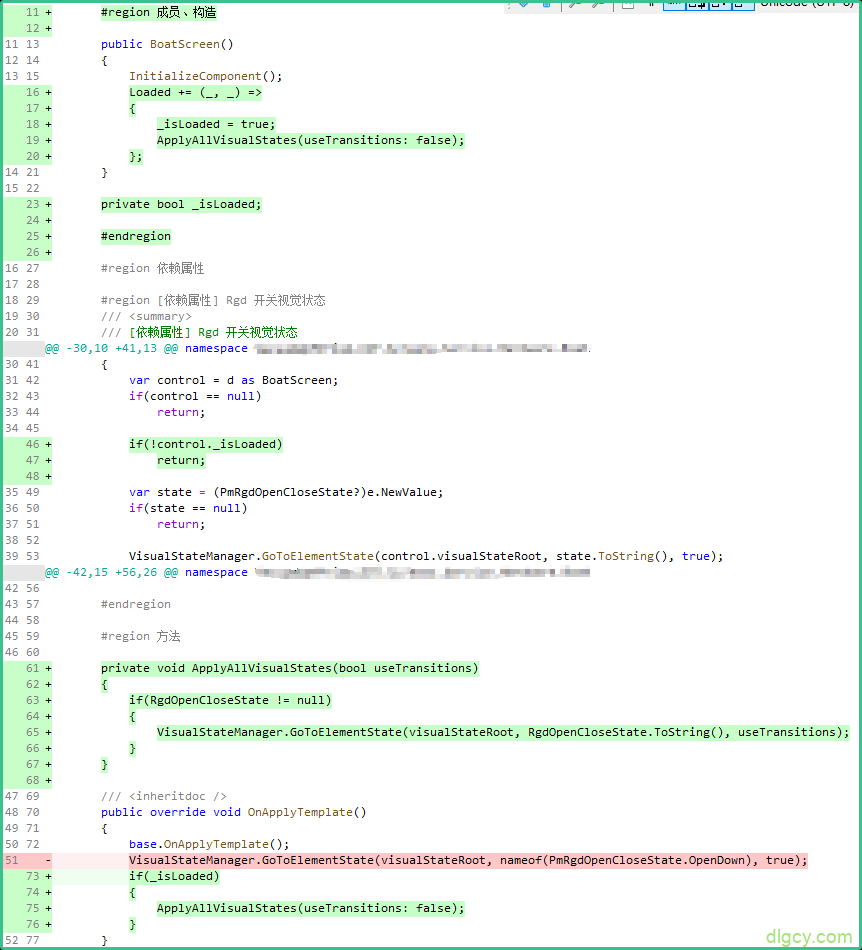Click the added 'if(_isLoaded)' line
The height and width of the screenshot is (950, 862).
click(x=174, y=876)
